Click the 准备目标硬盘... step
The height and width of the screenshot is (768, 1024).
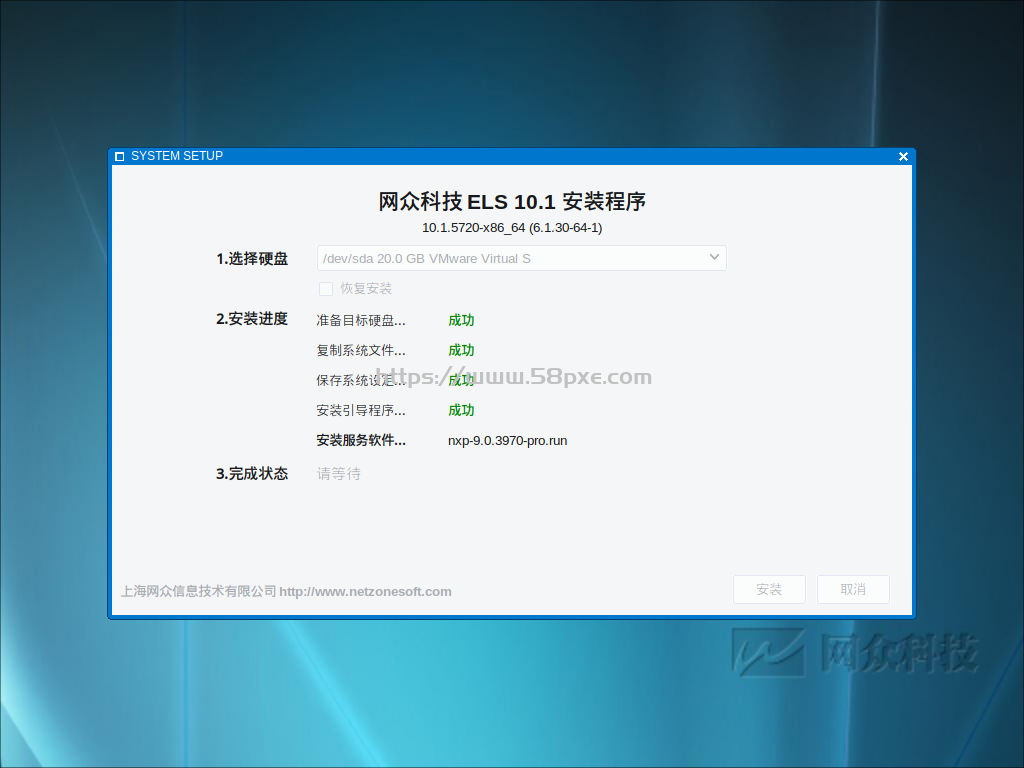360,320
